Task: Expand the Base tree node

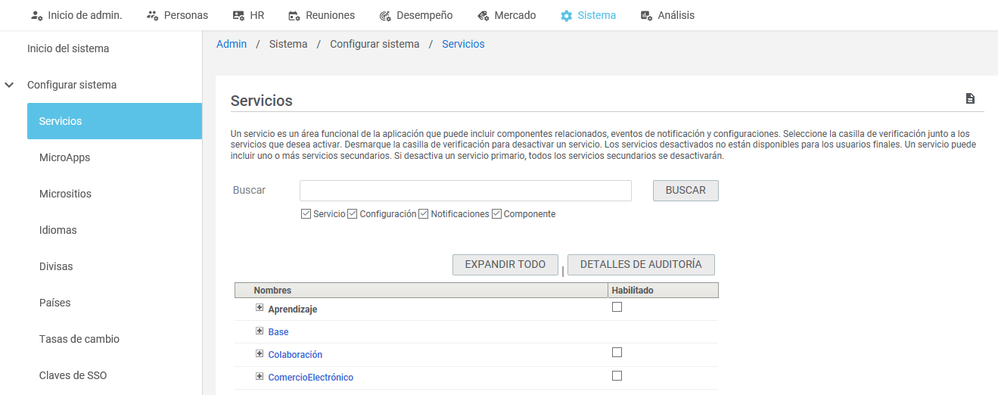Action: [259, 331]
